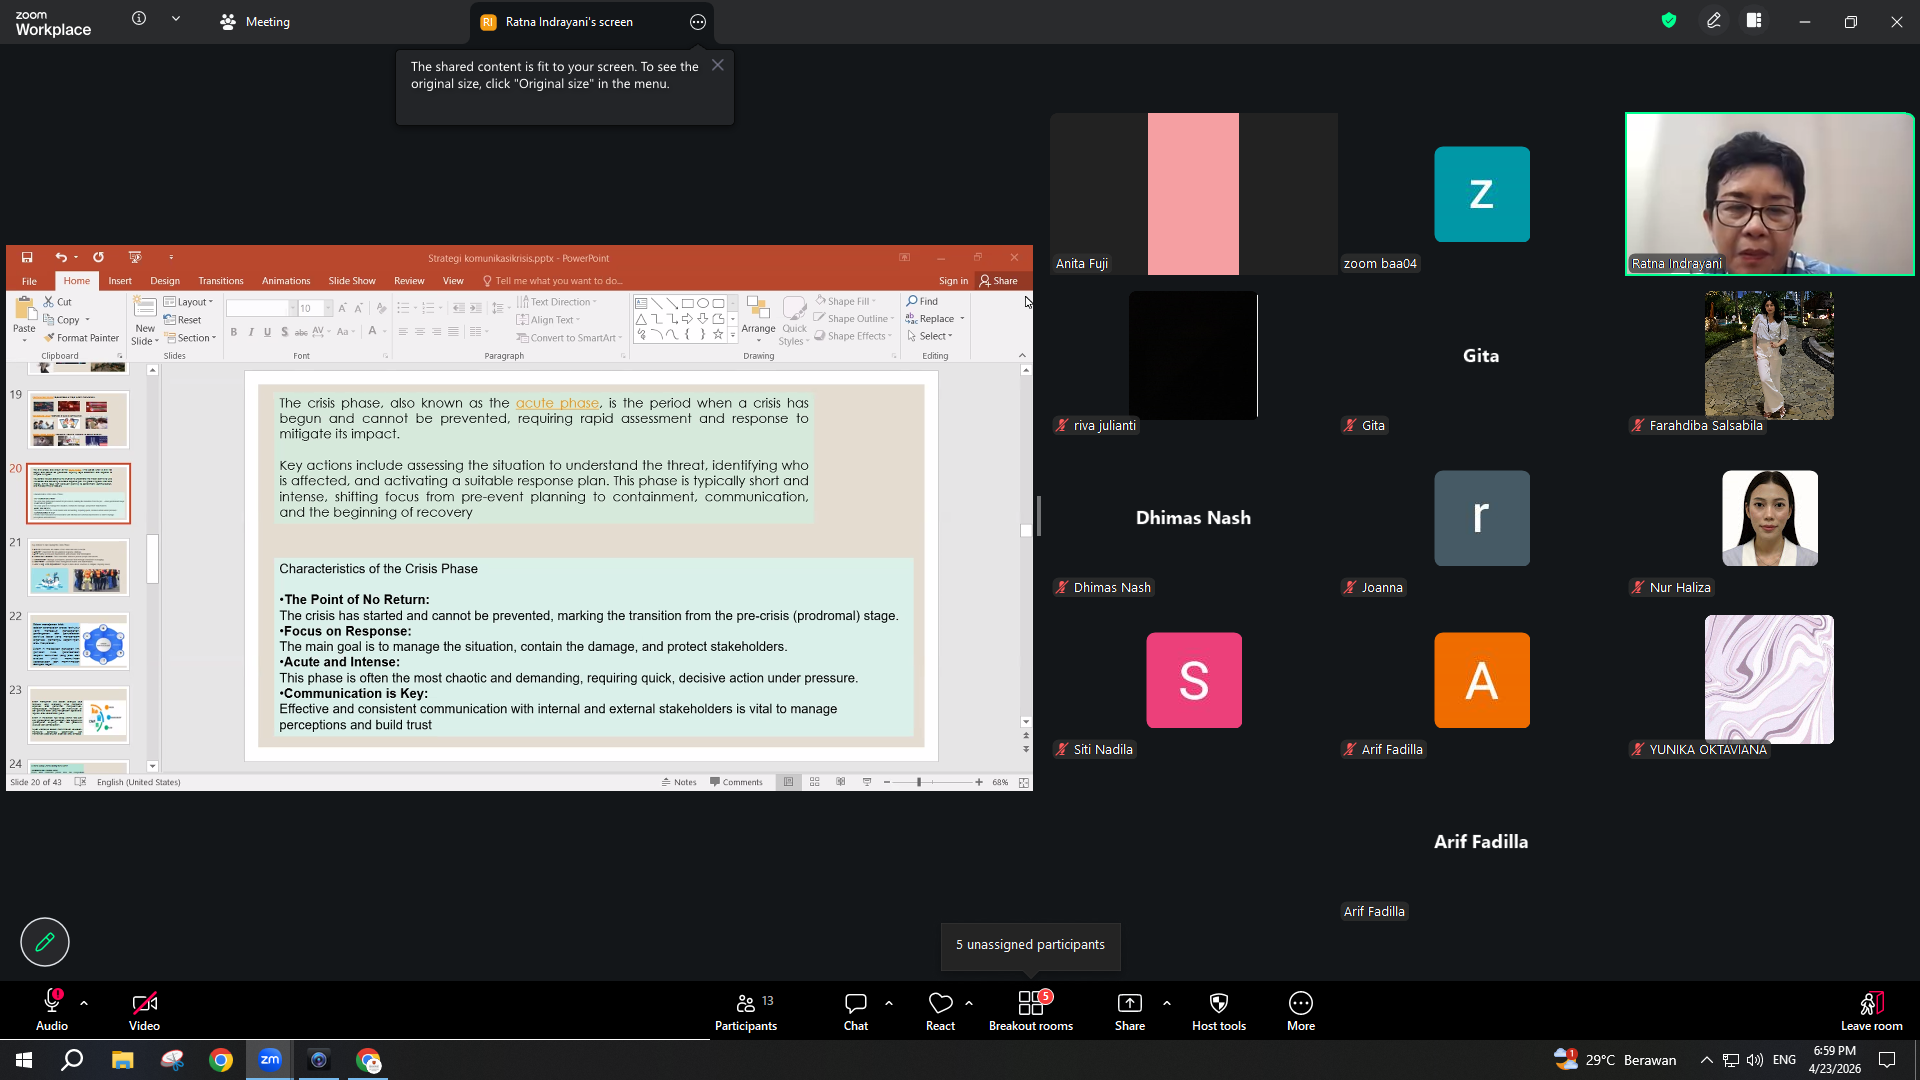
Task: Expand the chevron next to meeting info
Action: pyautogui.click(x=176, y=18)
